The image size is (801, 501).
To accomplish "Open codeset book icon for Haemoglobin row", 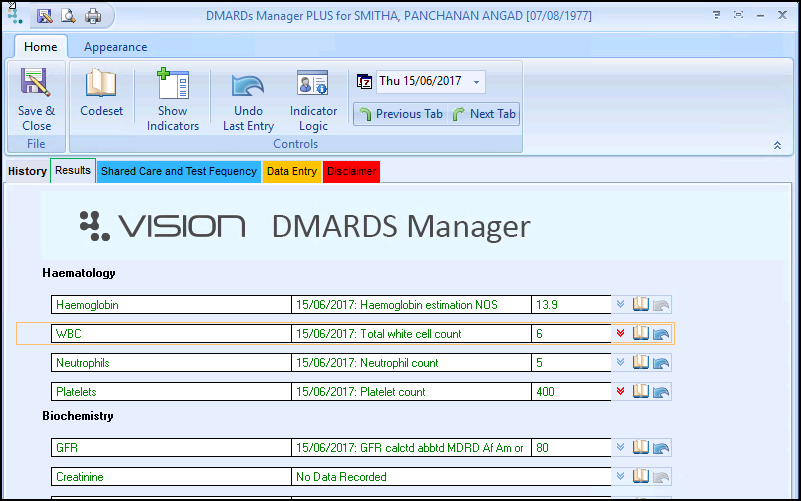I will point(642,304).
